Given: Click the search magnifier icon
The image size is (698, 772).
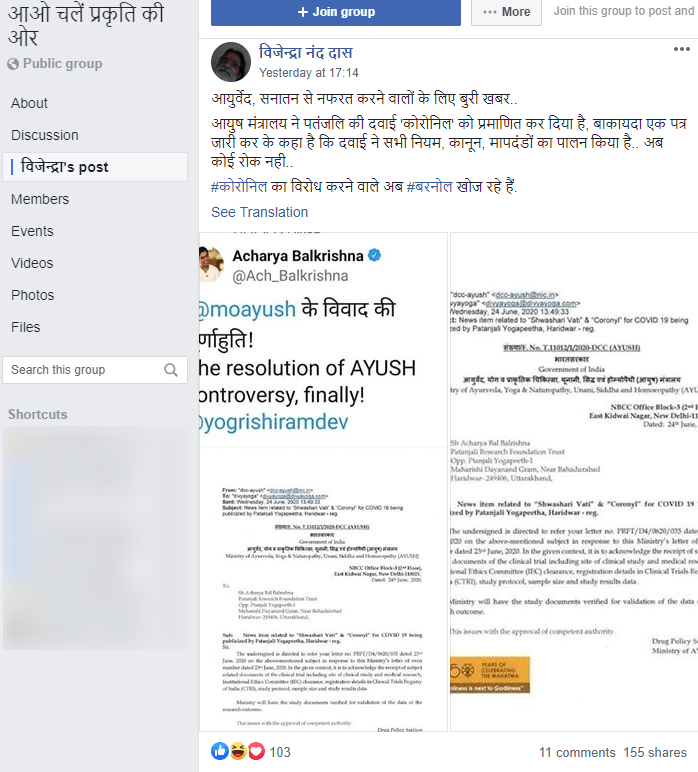Looking at the screenshot, I should click(171, 370).
